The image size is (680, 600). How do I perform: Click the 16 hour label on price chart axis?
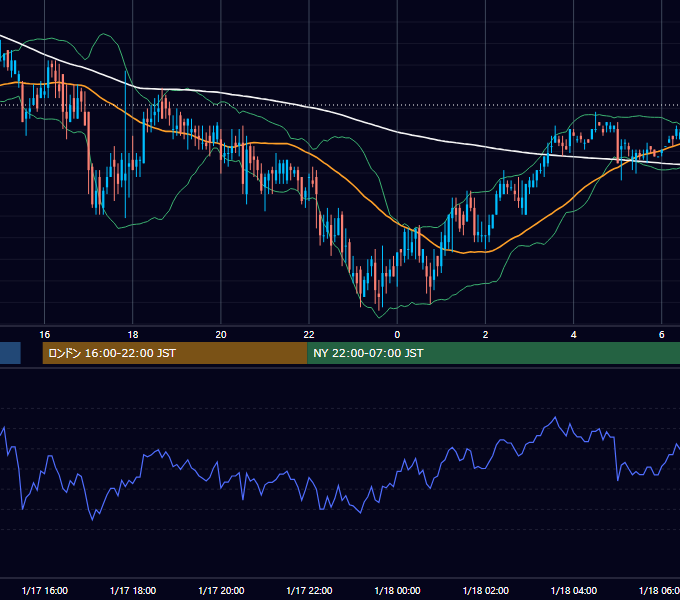pos(45,335)
